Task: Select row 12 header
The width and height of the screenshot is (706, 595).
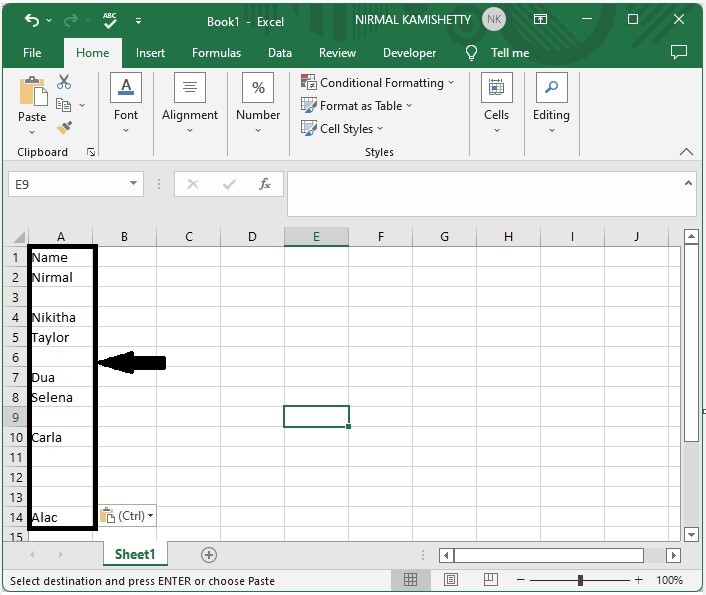Action: point(16,477)
